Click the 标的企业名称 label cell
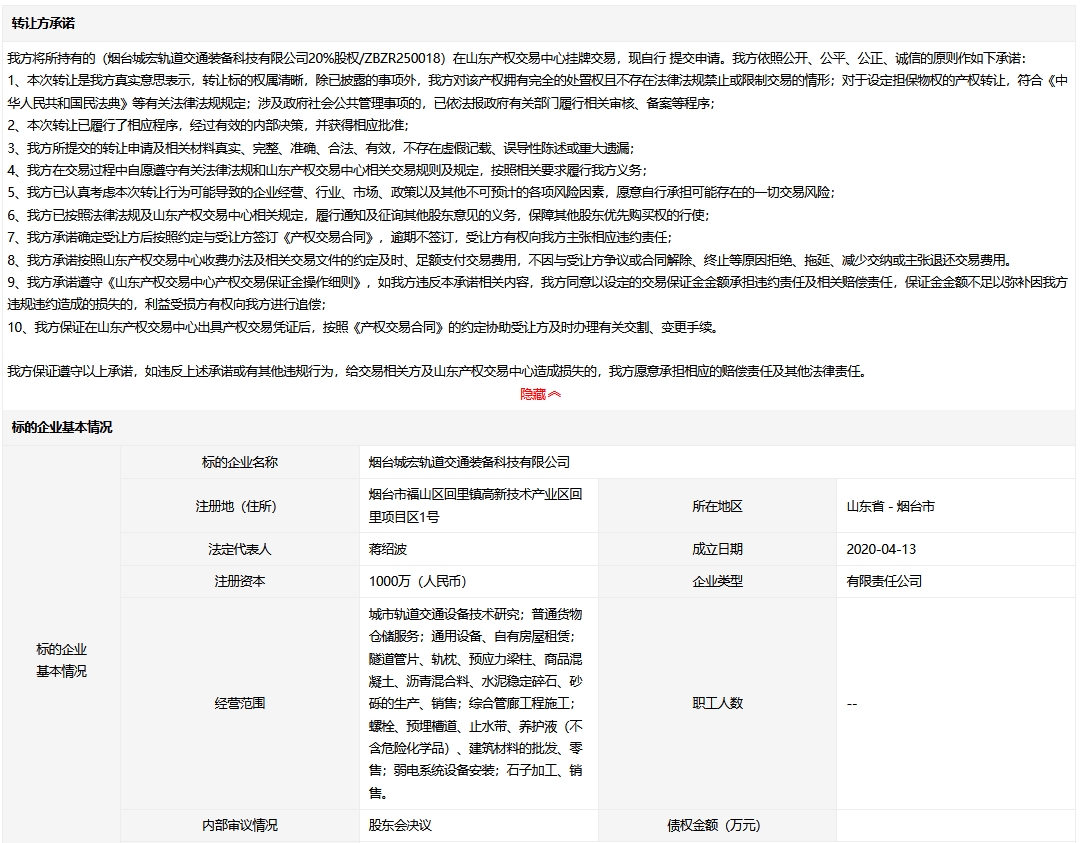This screenshot has height=843, width=1081. click(240, 462)
